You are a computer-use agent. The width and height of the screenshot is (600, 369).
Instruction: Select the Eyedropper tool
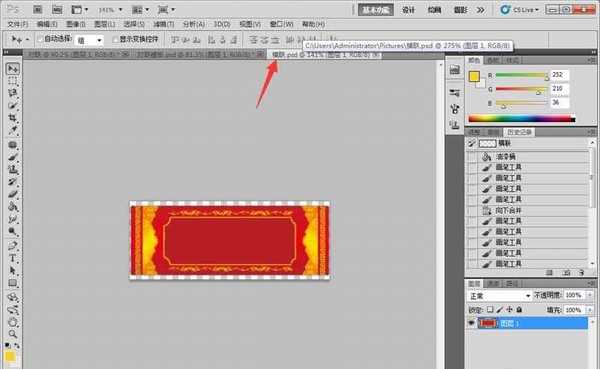pos(13,130)
